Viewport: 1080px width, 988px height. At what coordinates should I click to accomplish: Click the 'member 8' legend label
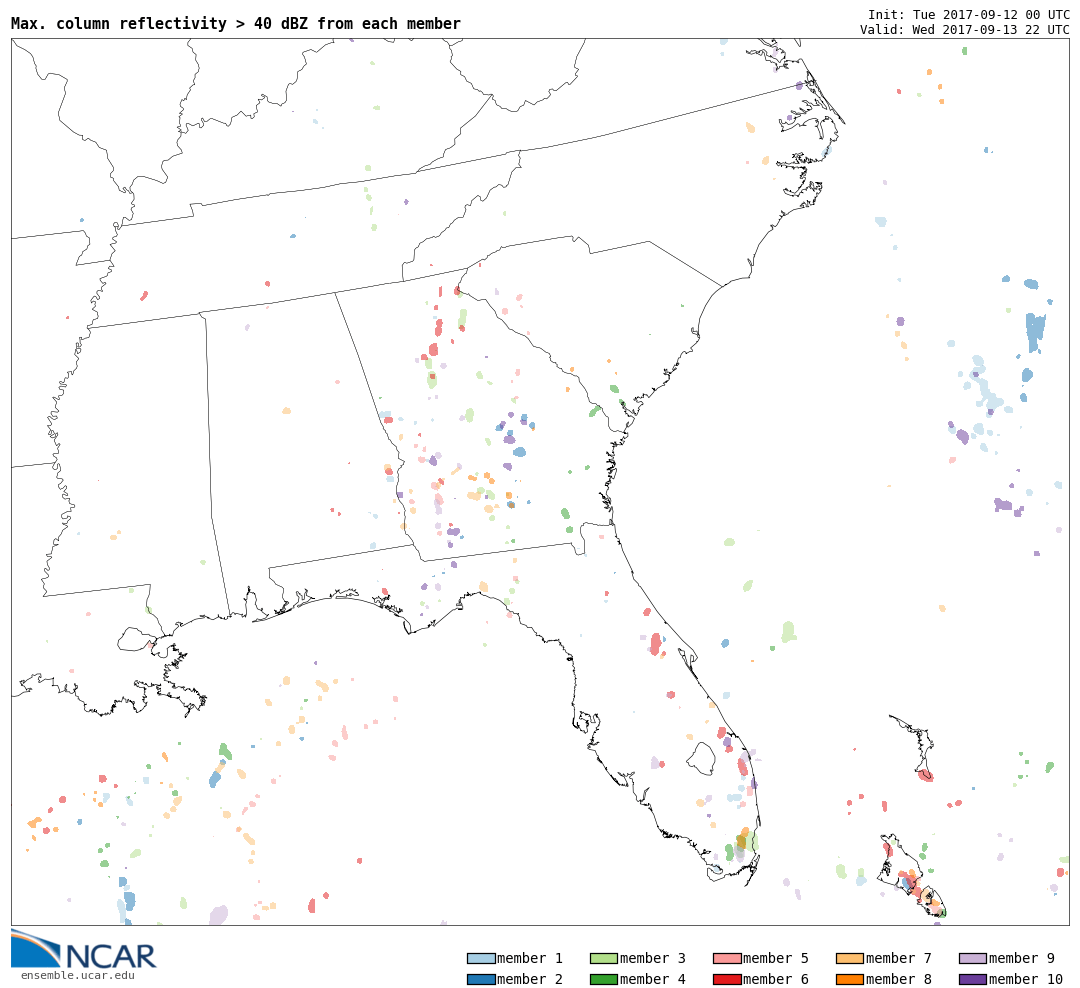coord(899,979)
